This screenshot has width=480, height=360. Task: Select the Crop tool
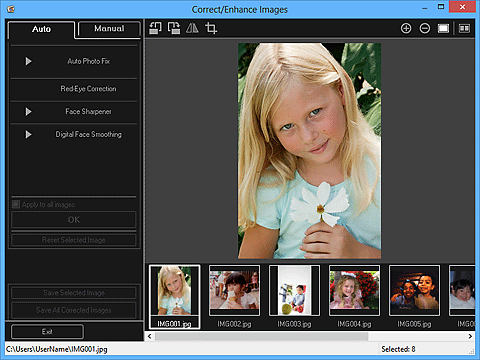[x=211, y=28]
